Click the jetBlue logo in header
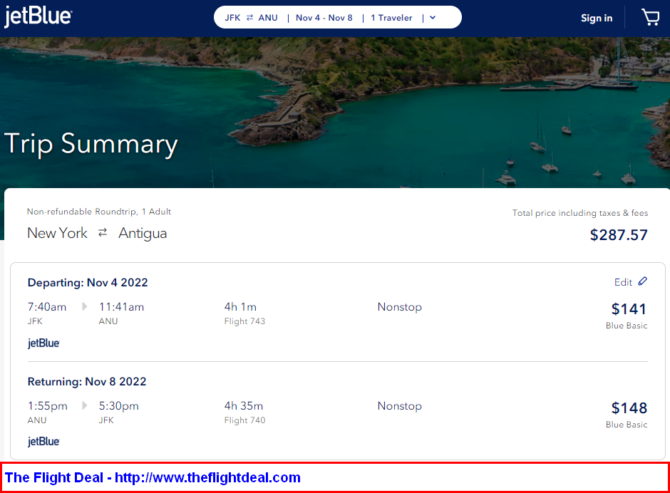 pos(38,17)
